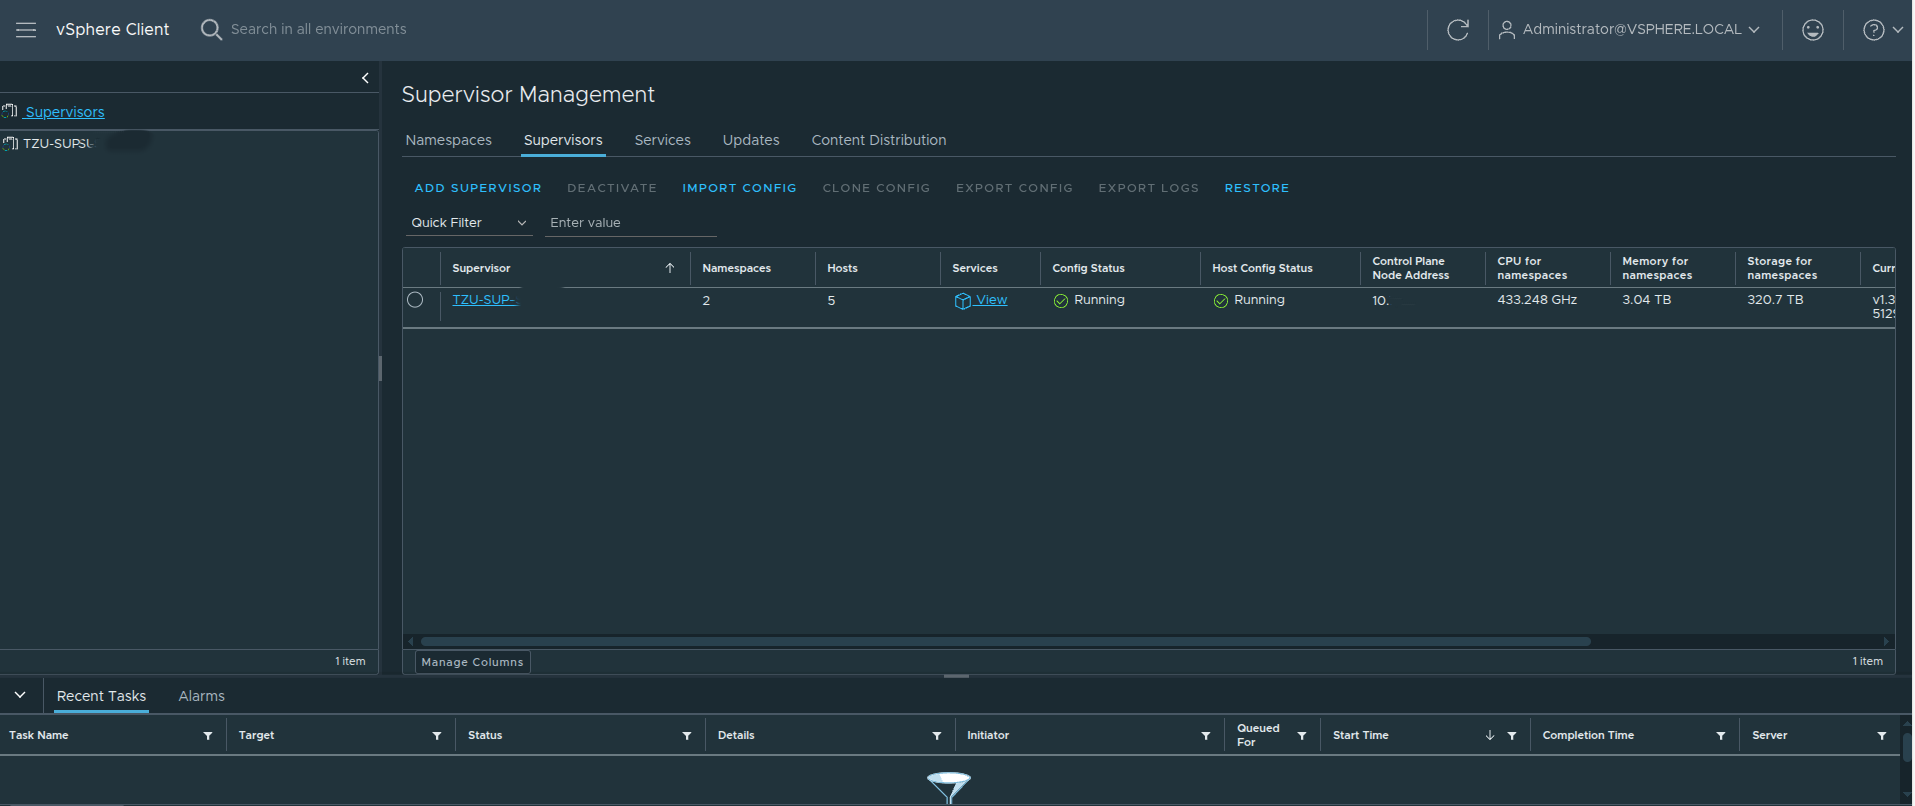The width and height of the screenshot is (1915, 806).
Task: Filter the Queued For column
Action: pyautogui.click(x=1302, y=736)
